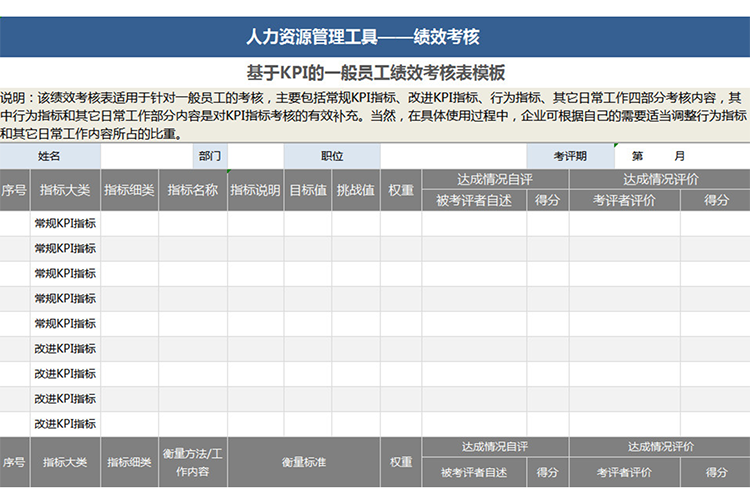The image size is (750, 501).
Task: Select the 衡量标准 header cell
Action: click(304, 462)
